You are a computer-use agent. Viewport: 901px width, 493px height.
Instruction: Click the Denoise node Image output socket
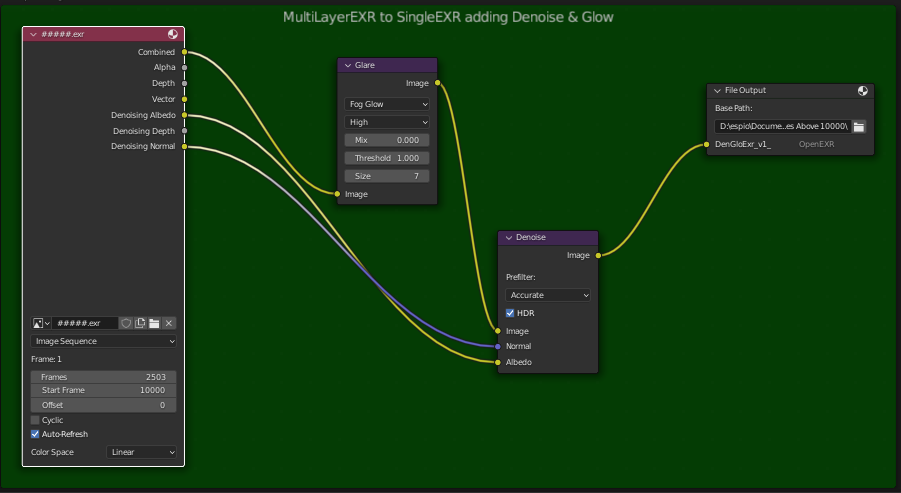(598, 255)
